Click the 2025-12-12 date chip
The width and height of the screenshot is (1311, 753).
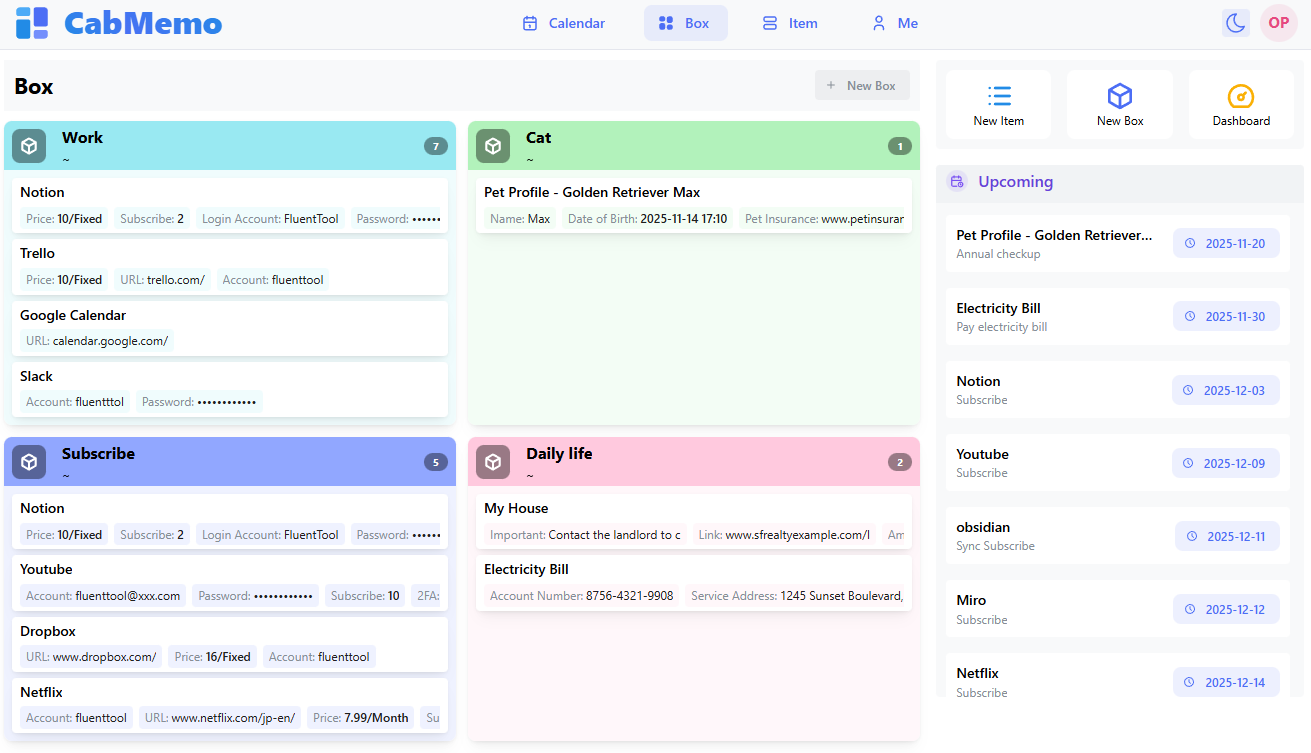(x=1226, y=609)
